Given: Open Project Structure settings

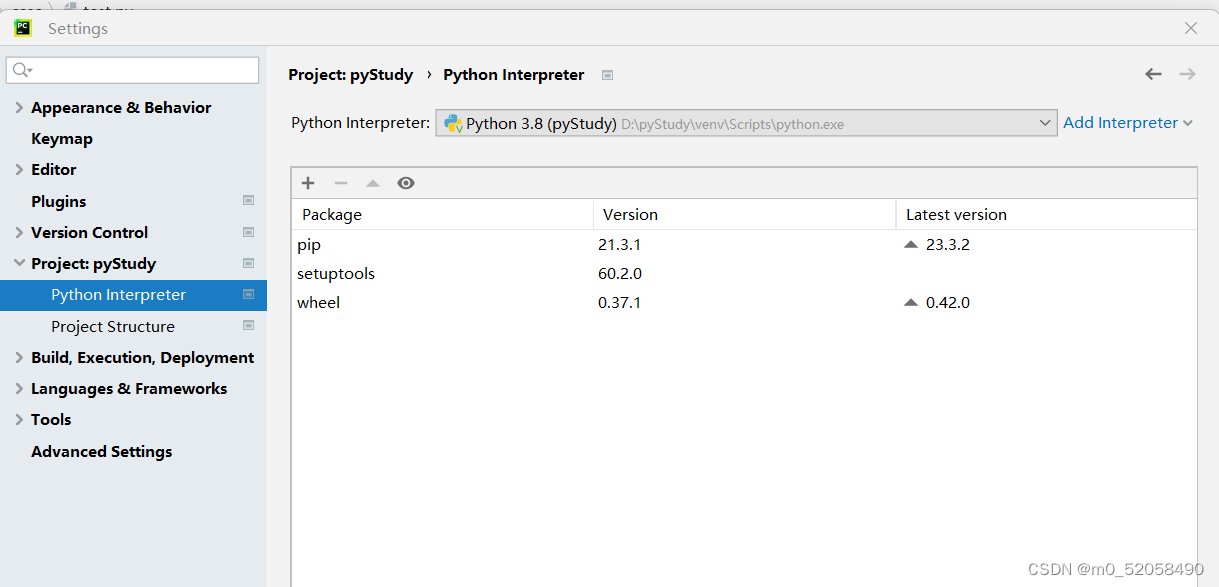Looking at the screenshot, I should (113, 326).
